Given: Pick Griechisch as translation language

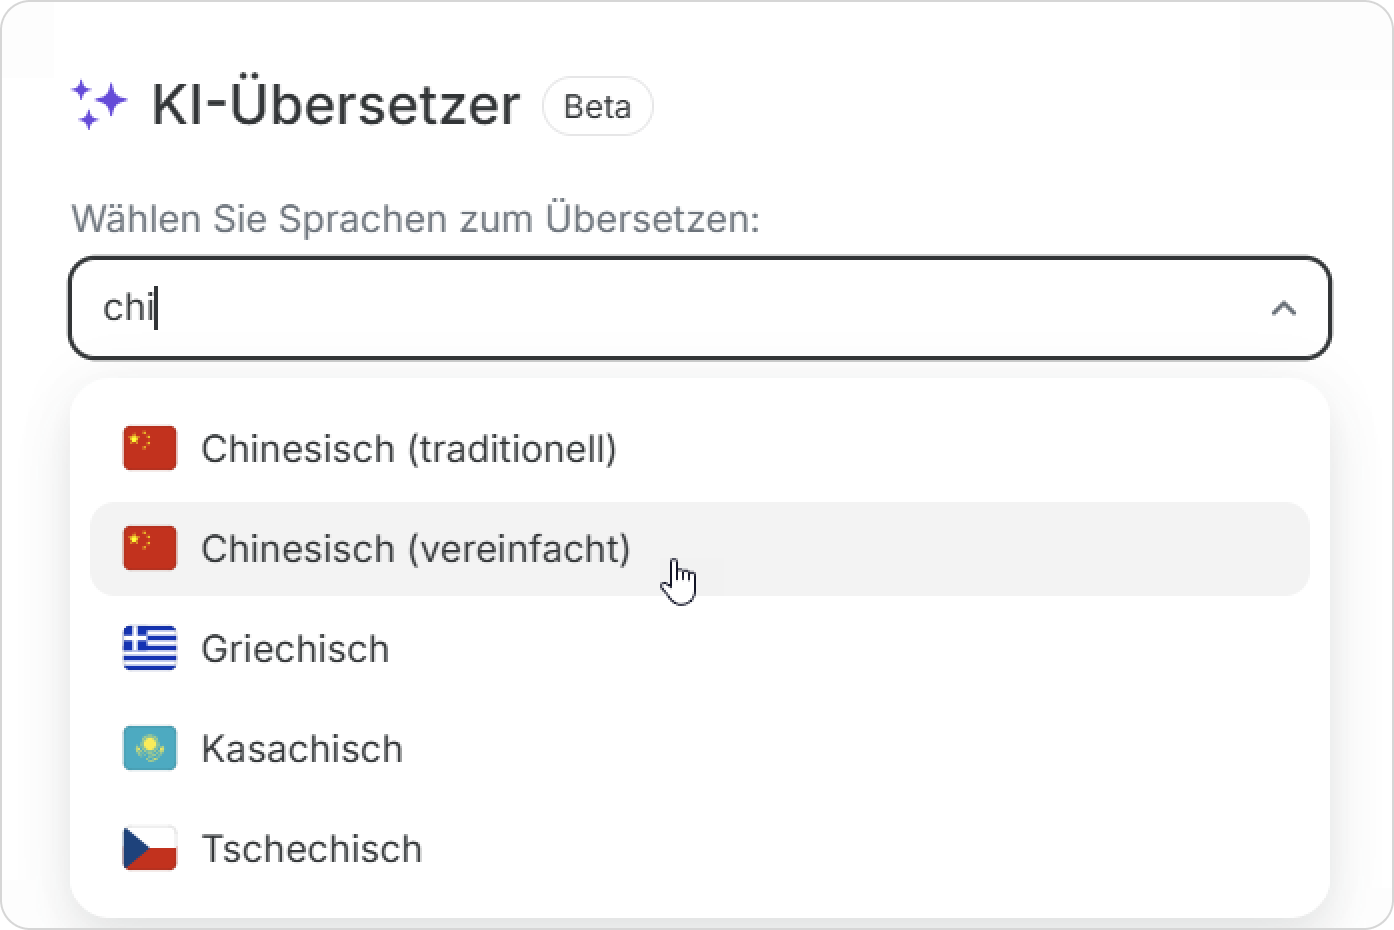Looking at the screenshot, I should click(295, 649).
